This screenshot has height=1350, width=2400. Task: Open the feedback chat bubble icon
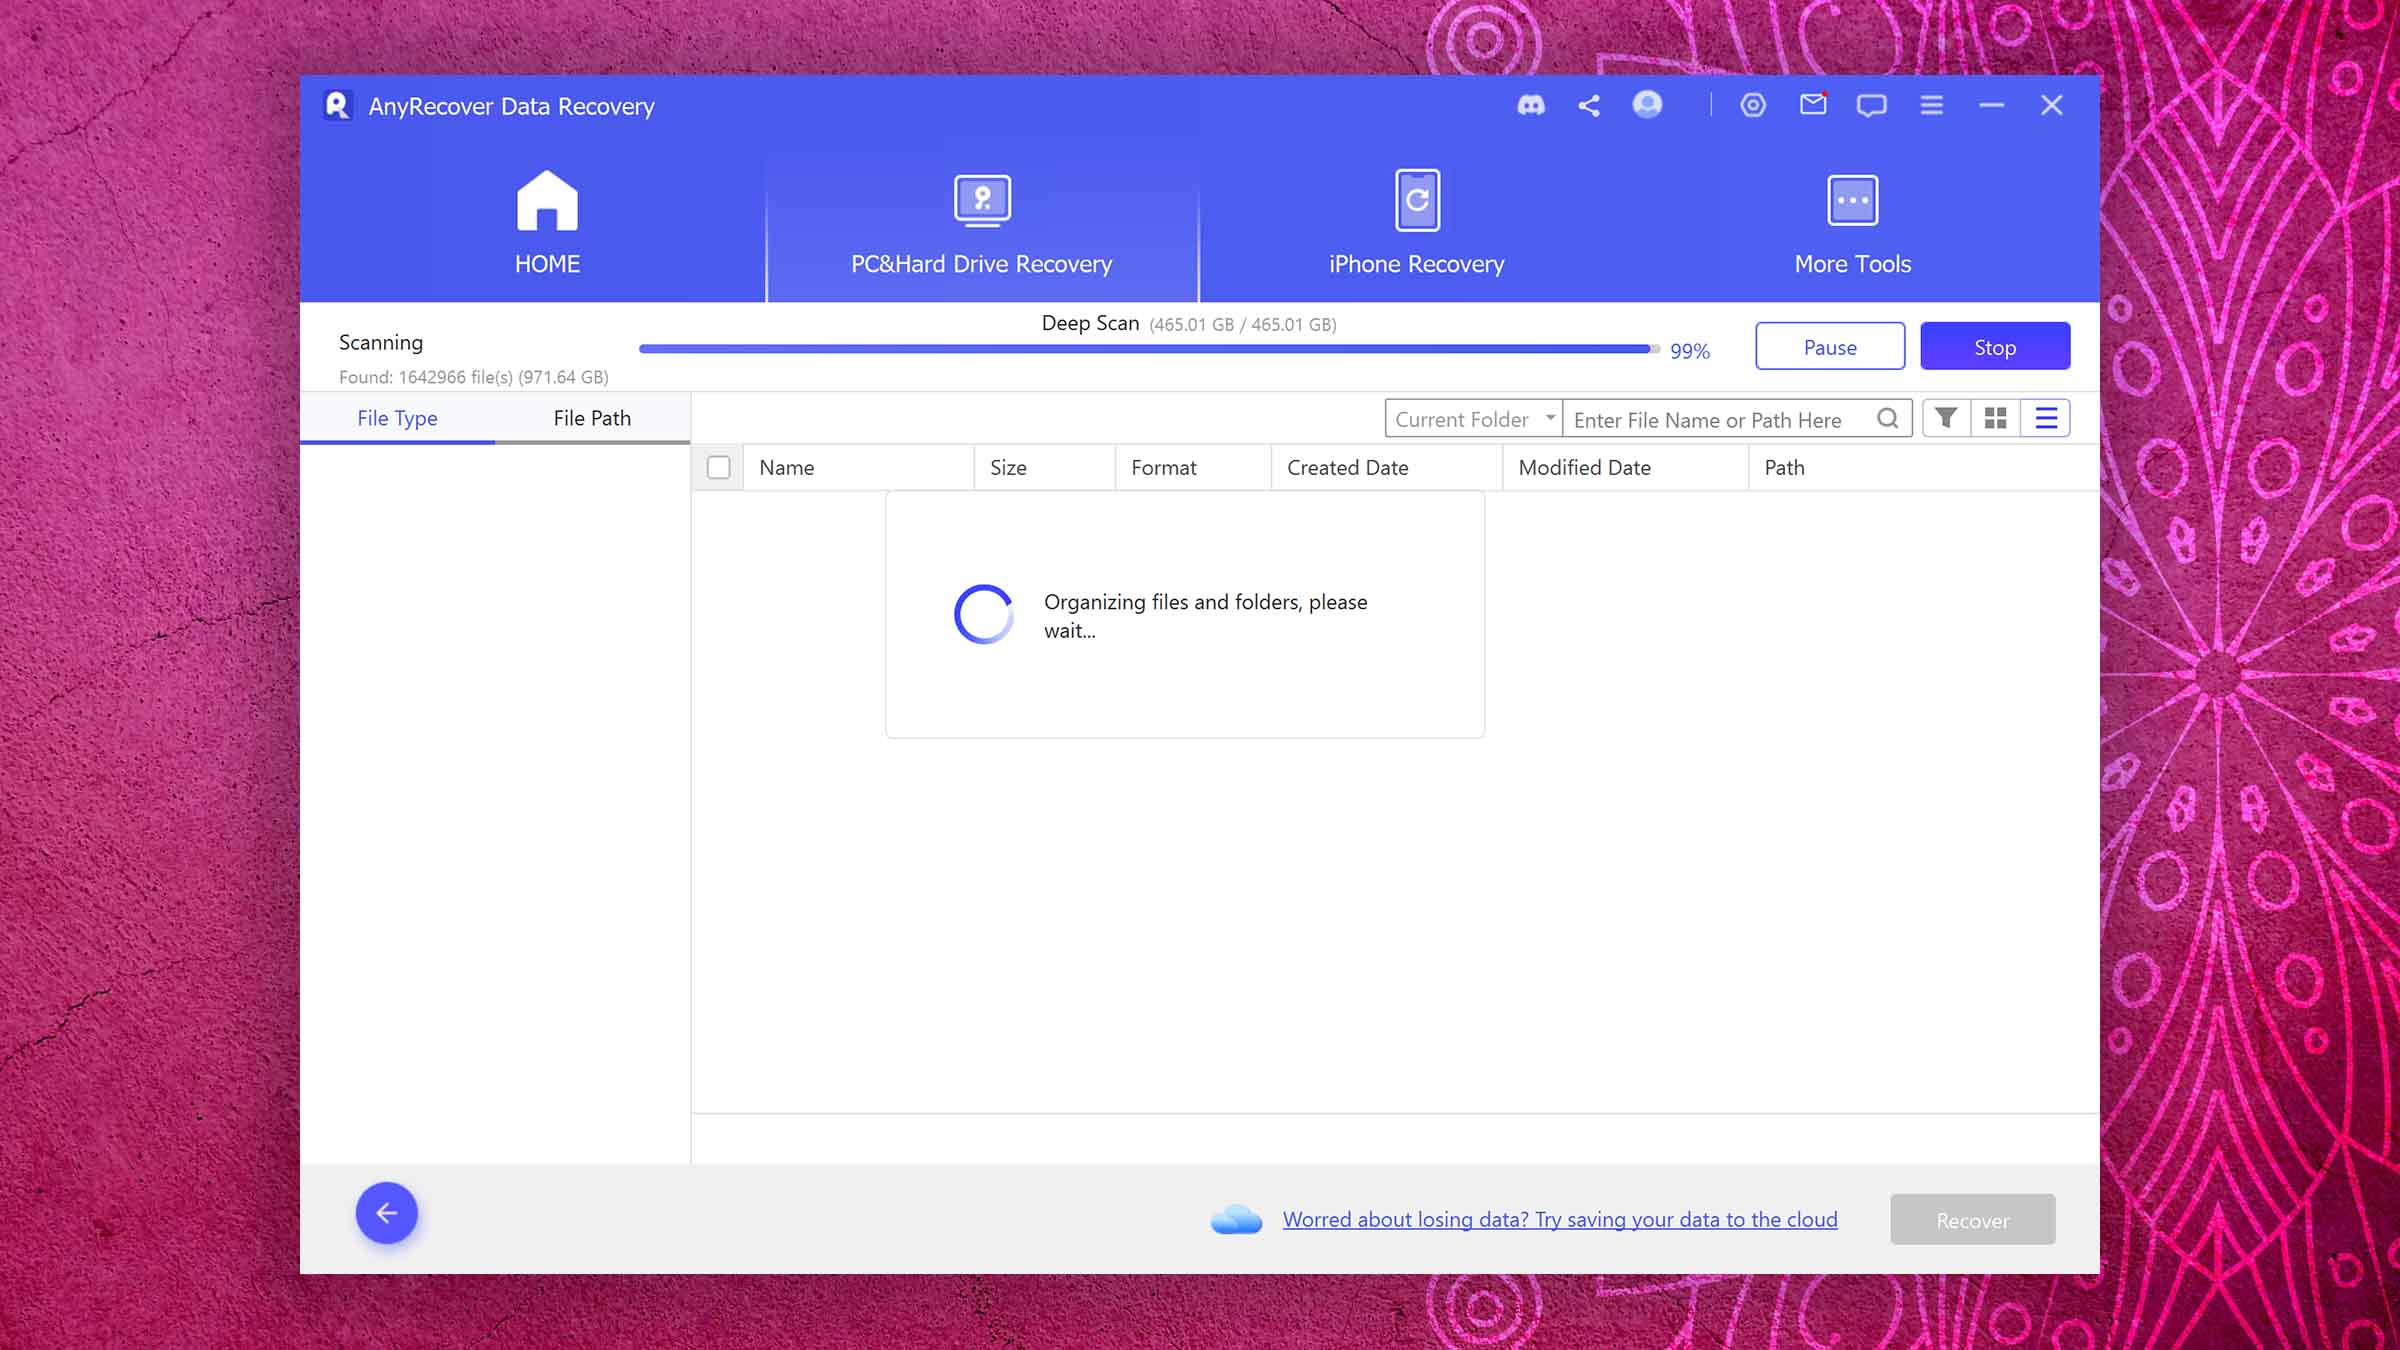[x=1872, y=105]
